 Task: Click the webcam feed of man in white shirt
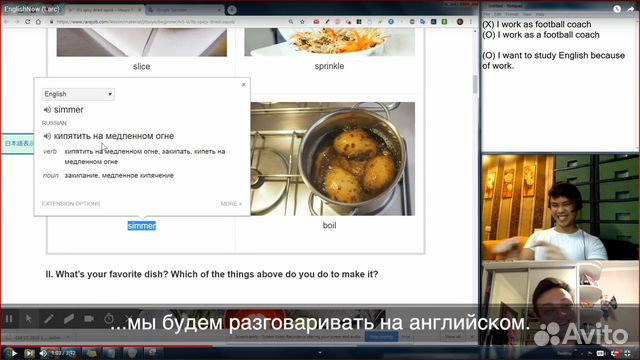560,207
